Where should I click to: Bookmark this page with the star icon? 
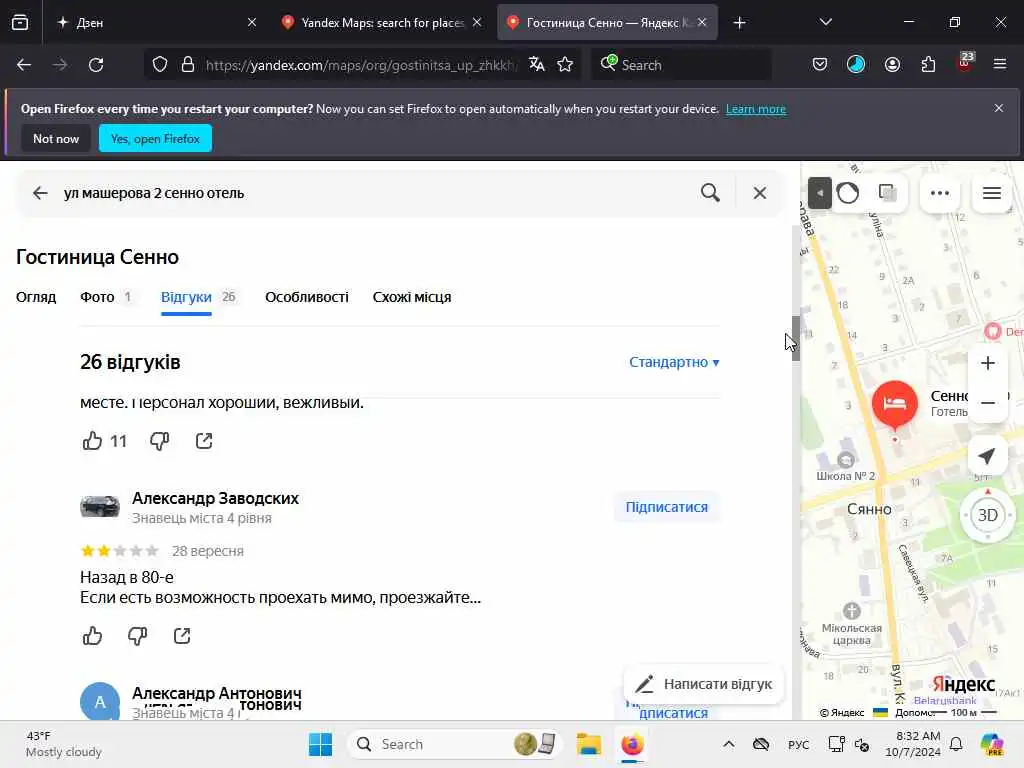(x=565, y=65)
